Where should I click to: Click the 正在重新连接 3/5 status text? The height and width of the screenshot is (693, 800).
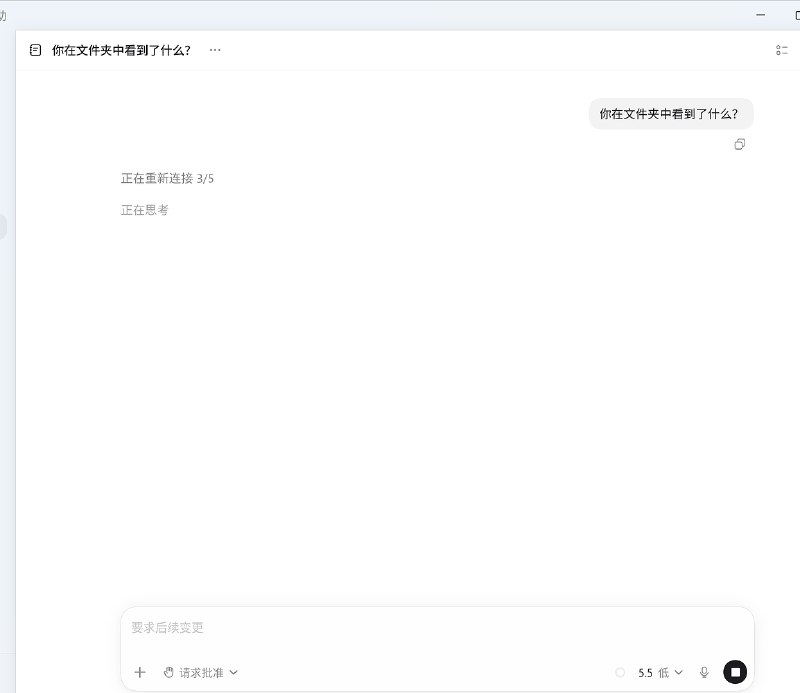(167, 178)
